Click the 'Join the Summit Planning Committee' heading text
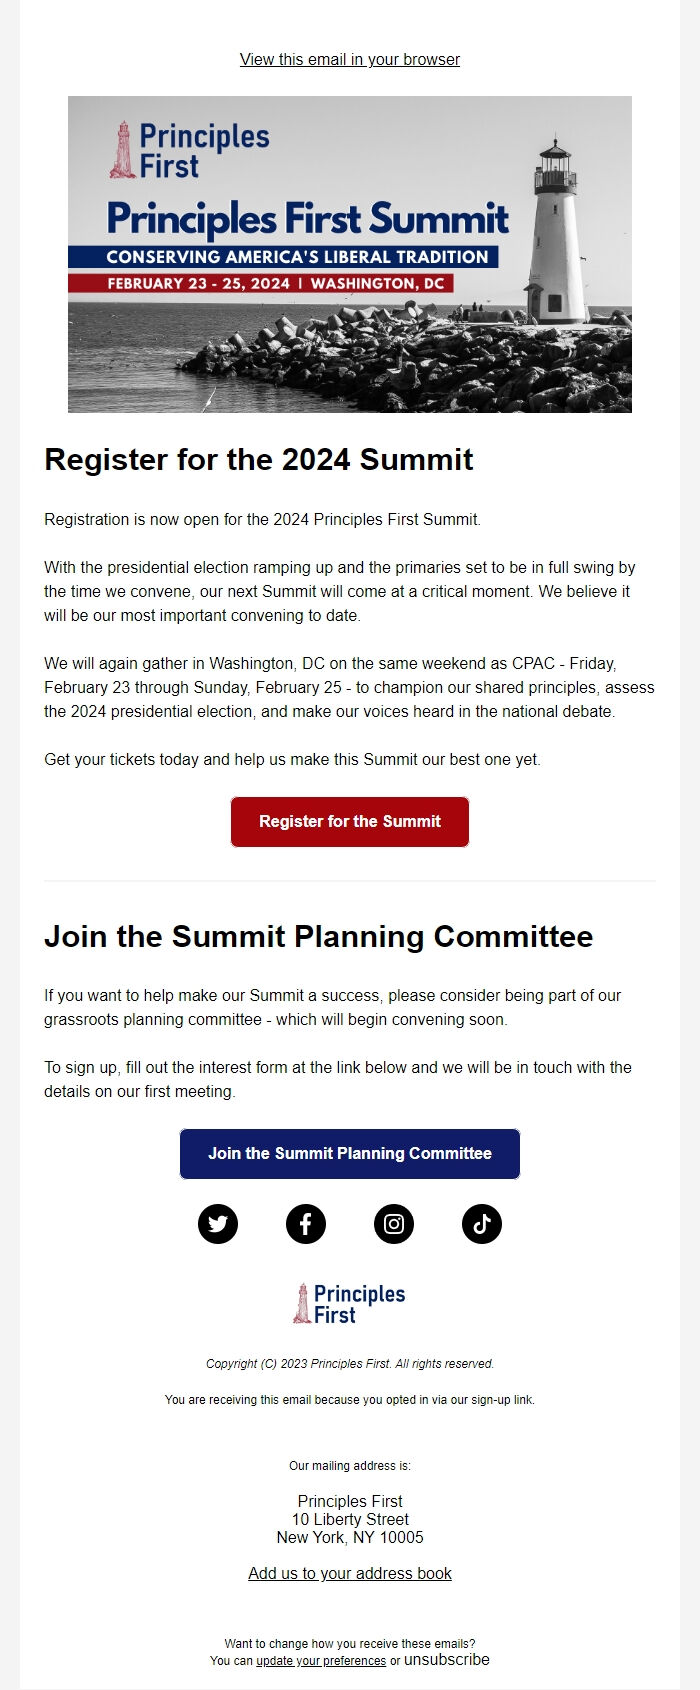700x1690 pixels. 318,937
